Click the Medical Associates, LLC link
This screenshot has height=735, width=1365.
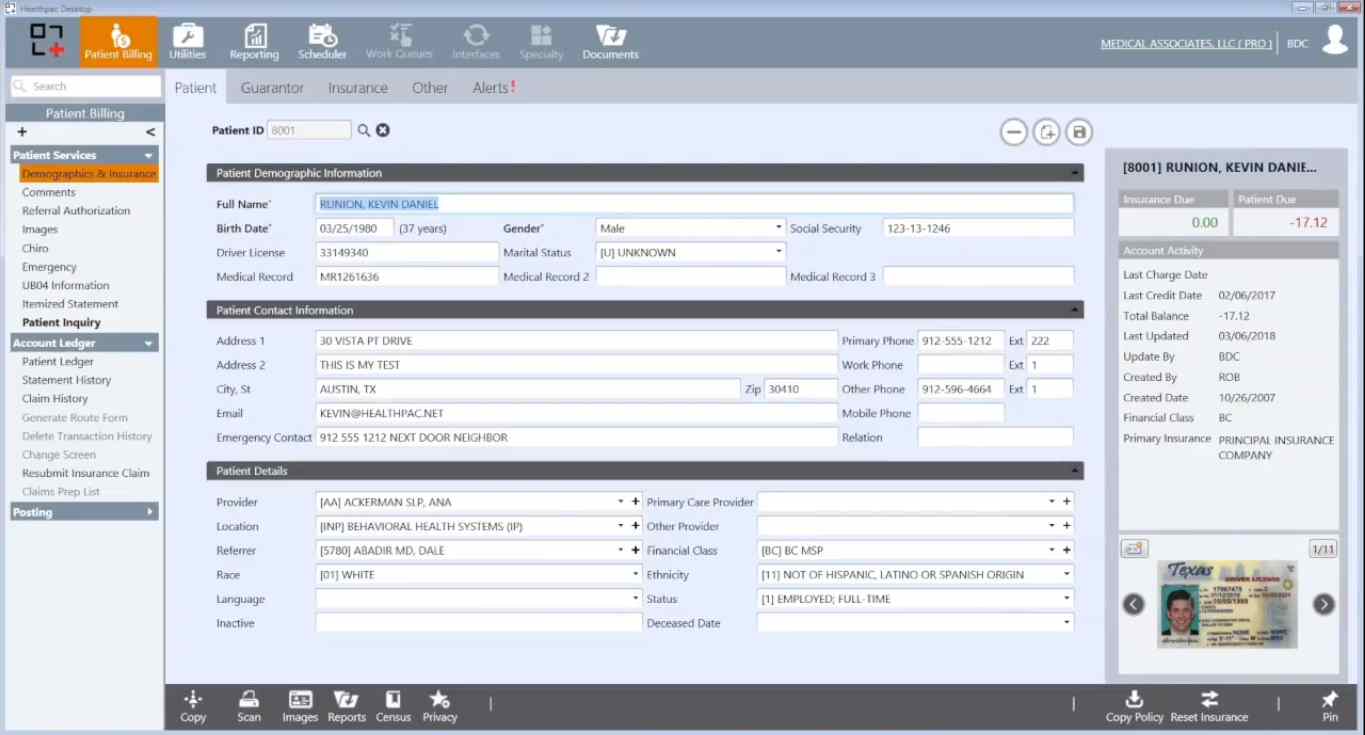tap(1186, 44)
